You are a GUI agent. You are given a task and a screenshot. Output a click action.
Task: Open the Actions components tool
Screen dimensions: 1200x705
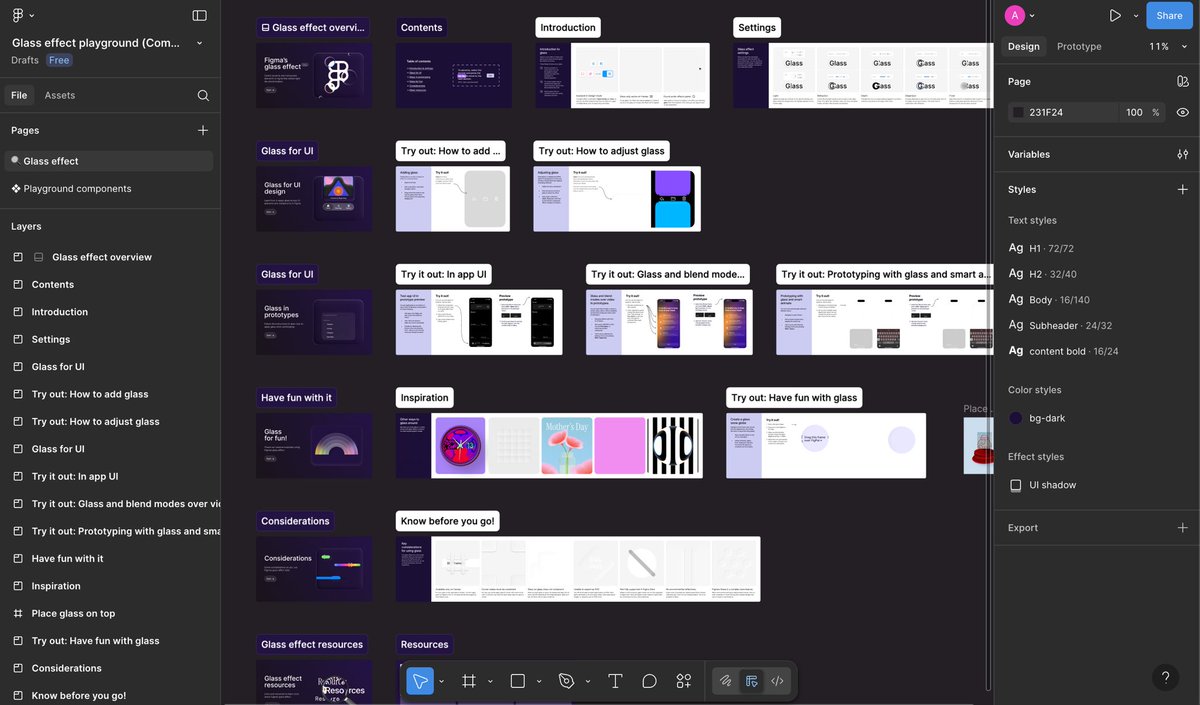coord(684,681)
